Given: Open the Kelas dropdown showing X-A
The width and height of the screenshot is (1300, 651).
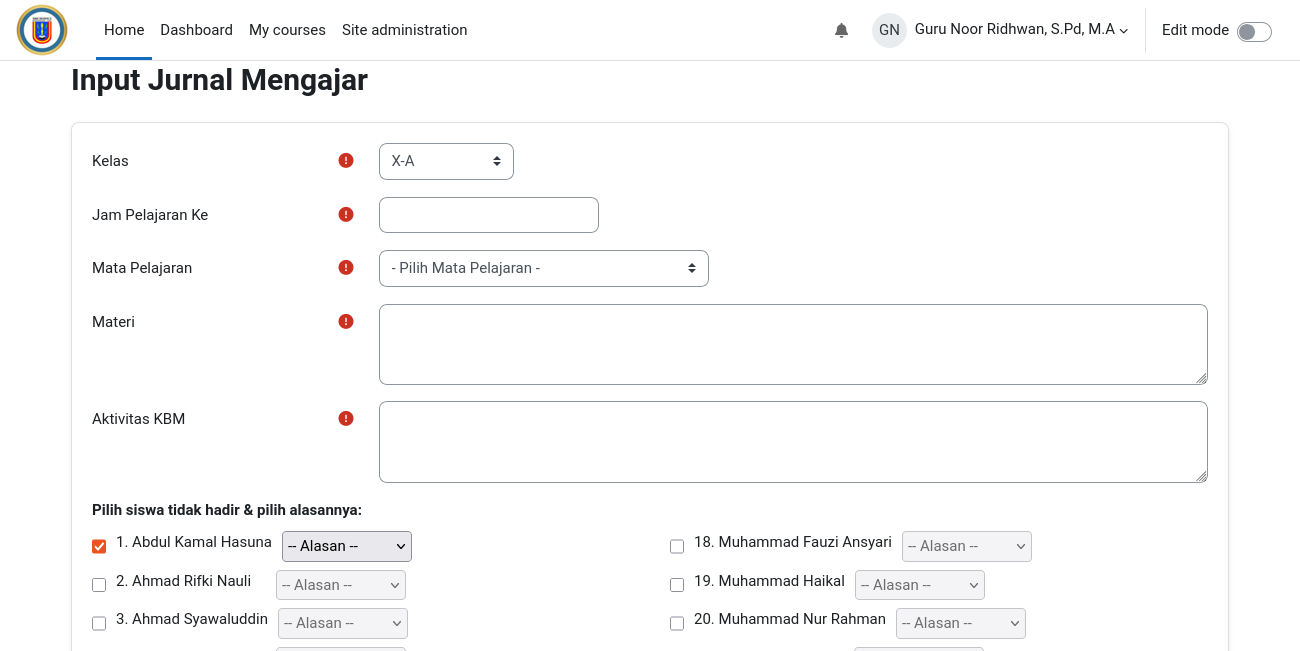Looking at the screenshot, I should pos(446,161).
